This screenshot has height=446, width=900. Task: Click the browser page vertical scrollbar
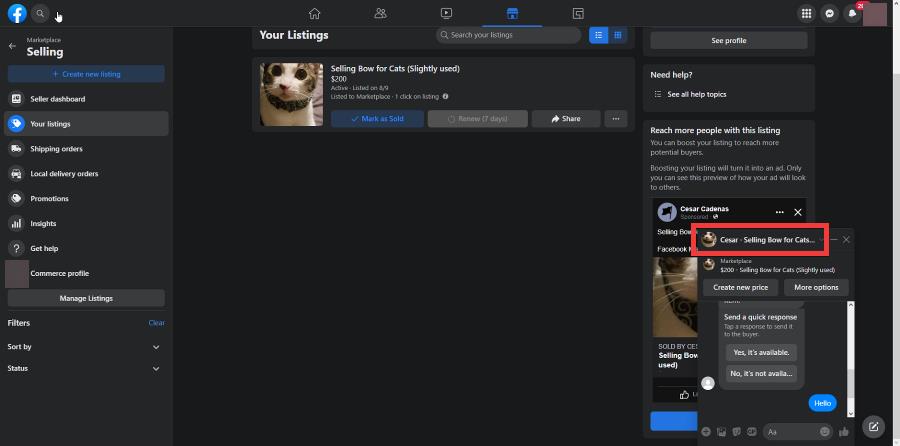[x=895, y=223]
